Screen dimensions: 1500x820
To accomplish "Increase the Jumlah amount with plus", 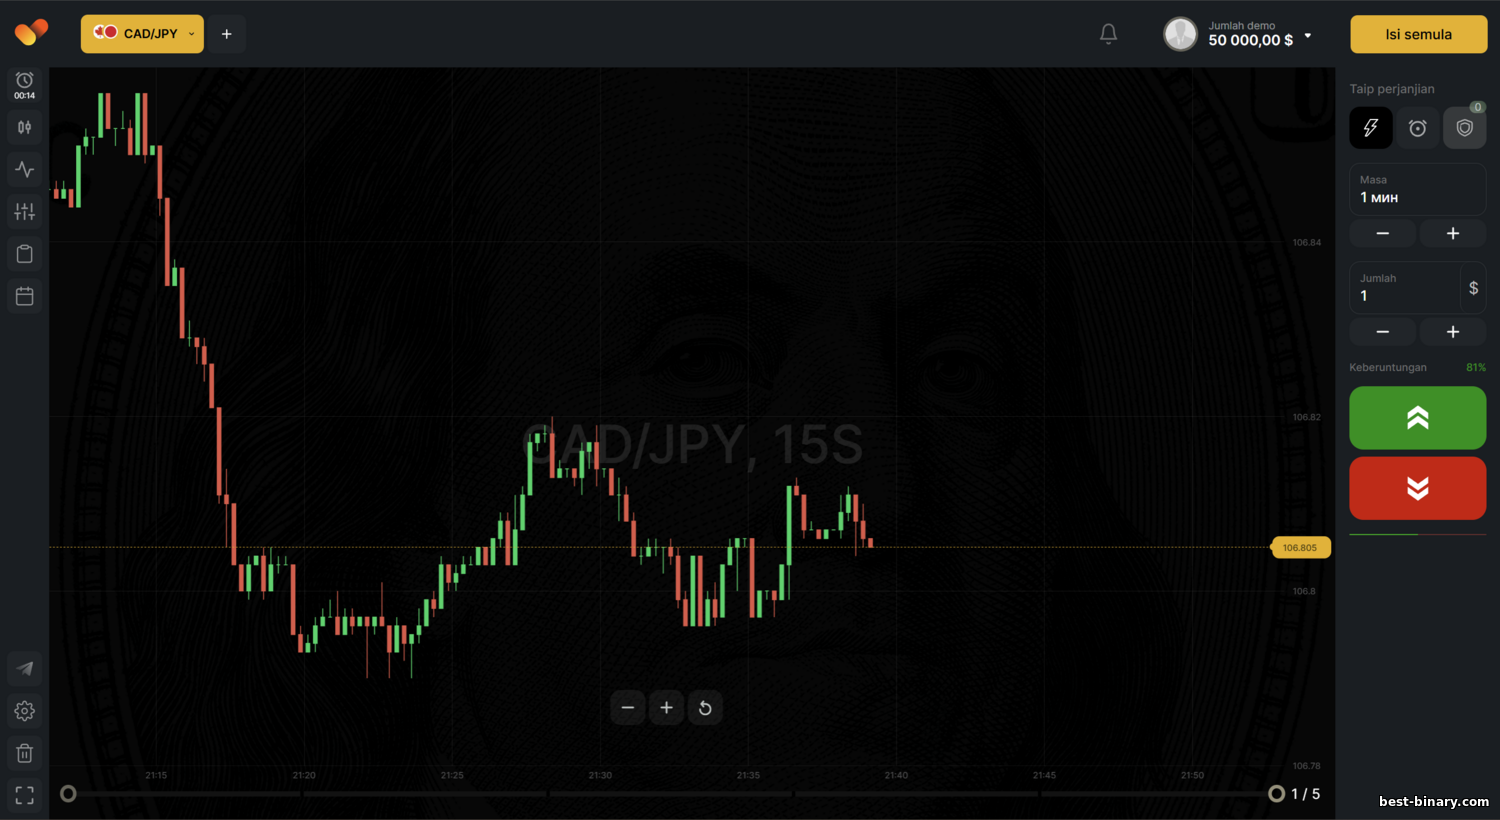I will click(x=1452, y=332).
